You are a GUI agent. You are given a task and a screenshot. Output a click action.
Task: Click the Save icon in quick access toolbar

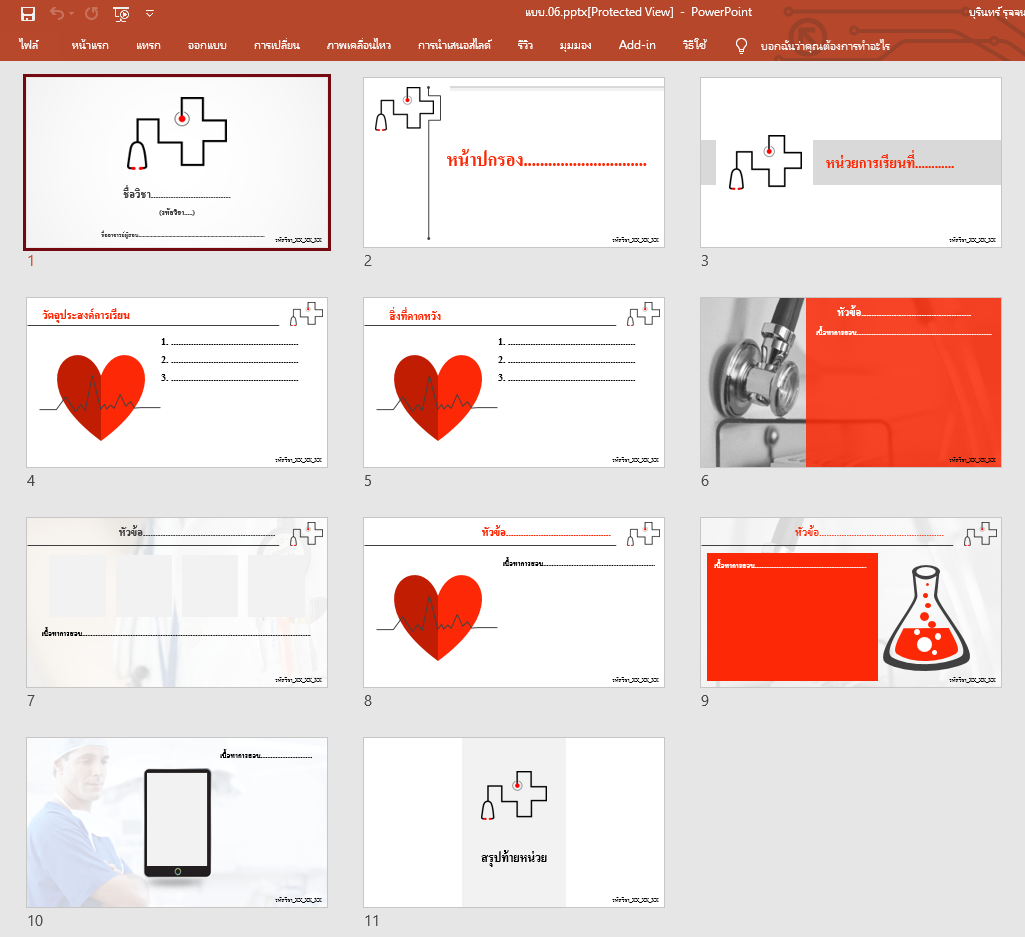point(28,13)
